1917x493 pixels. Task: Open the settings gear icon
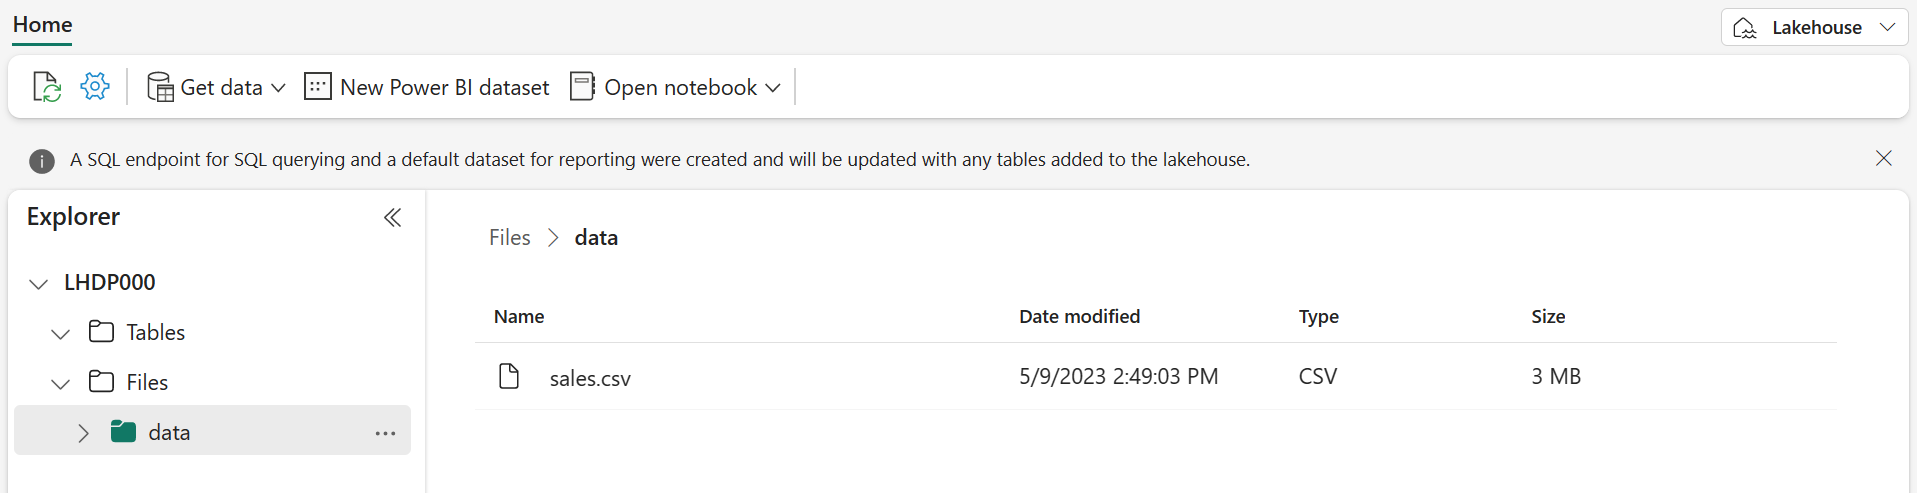pos(95,86)
